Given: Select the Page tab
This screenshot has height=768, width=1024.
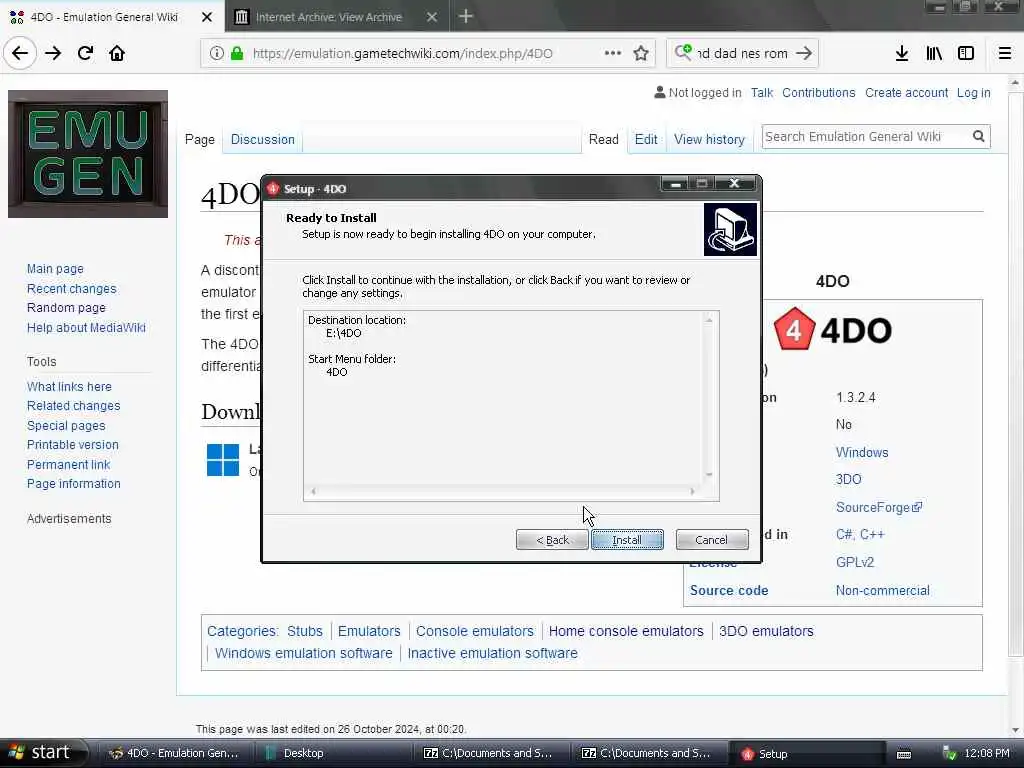Looking at the screenshot, I should (x=200, y=139).
